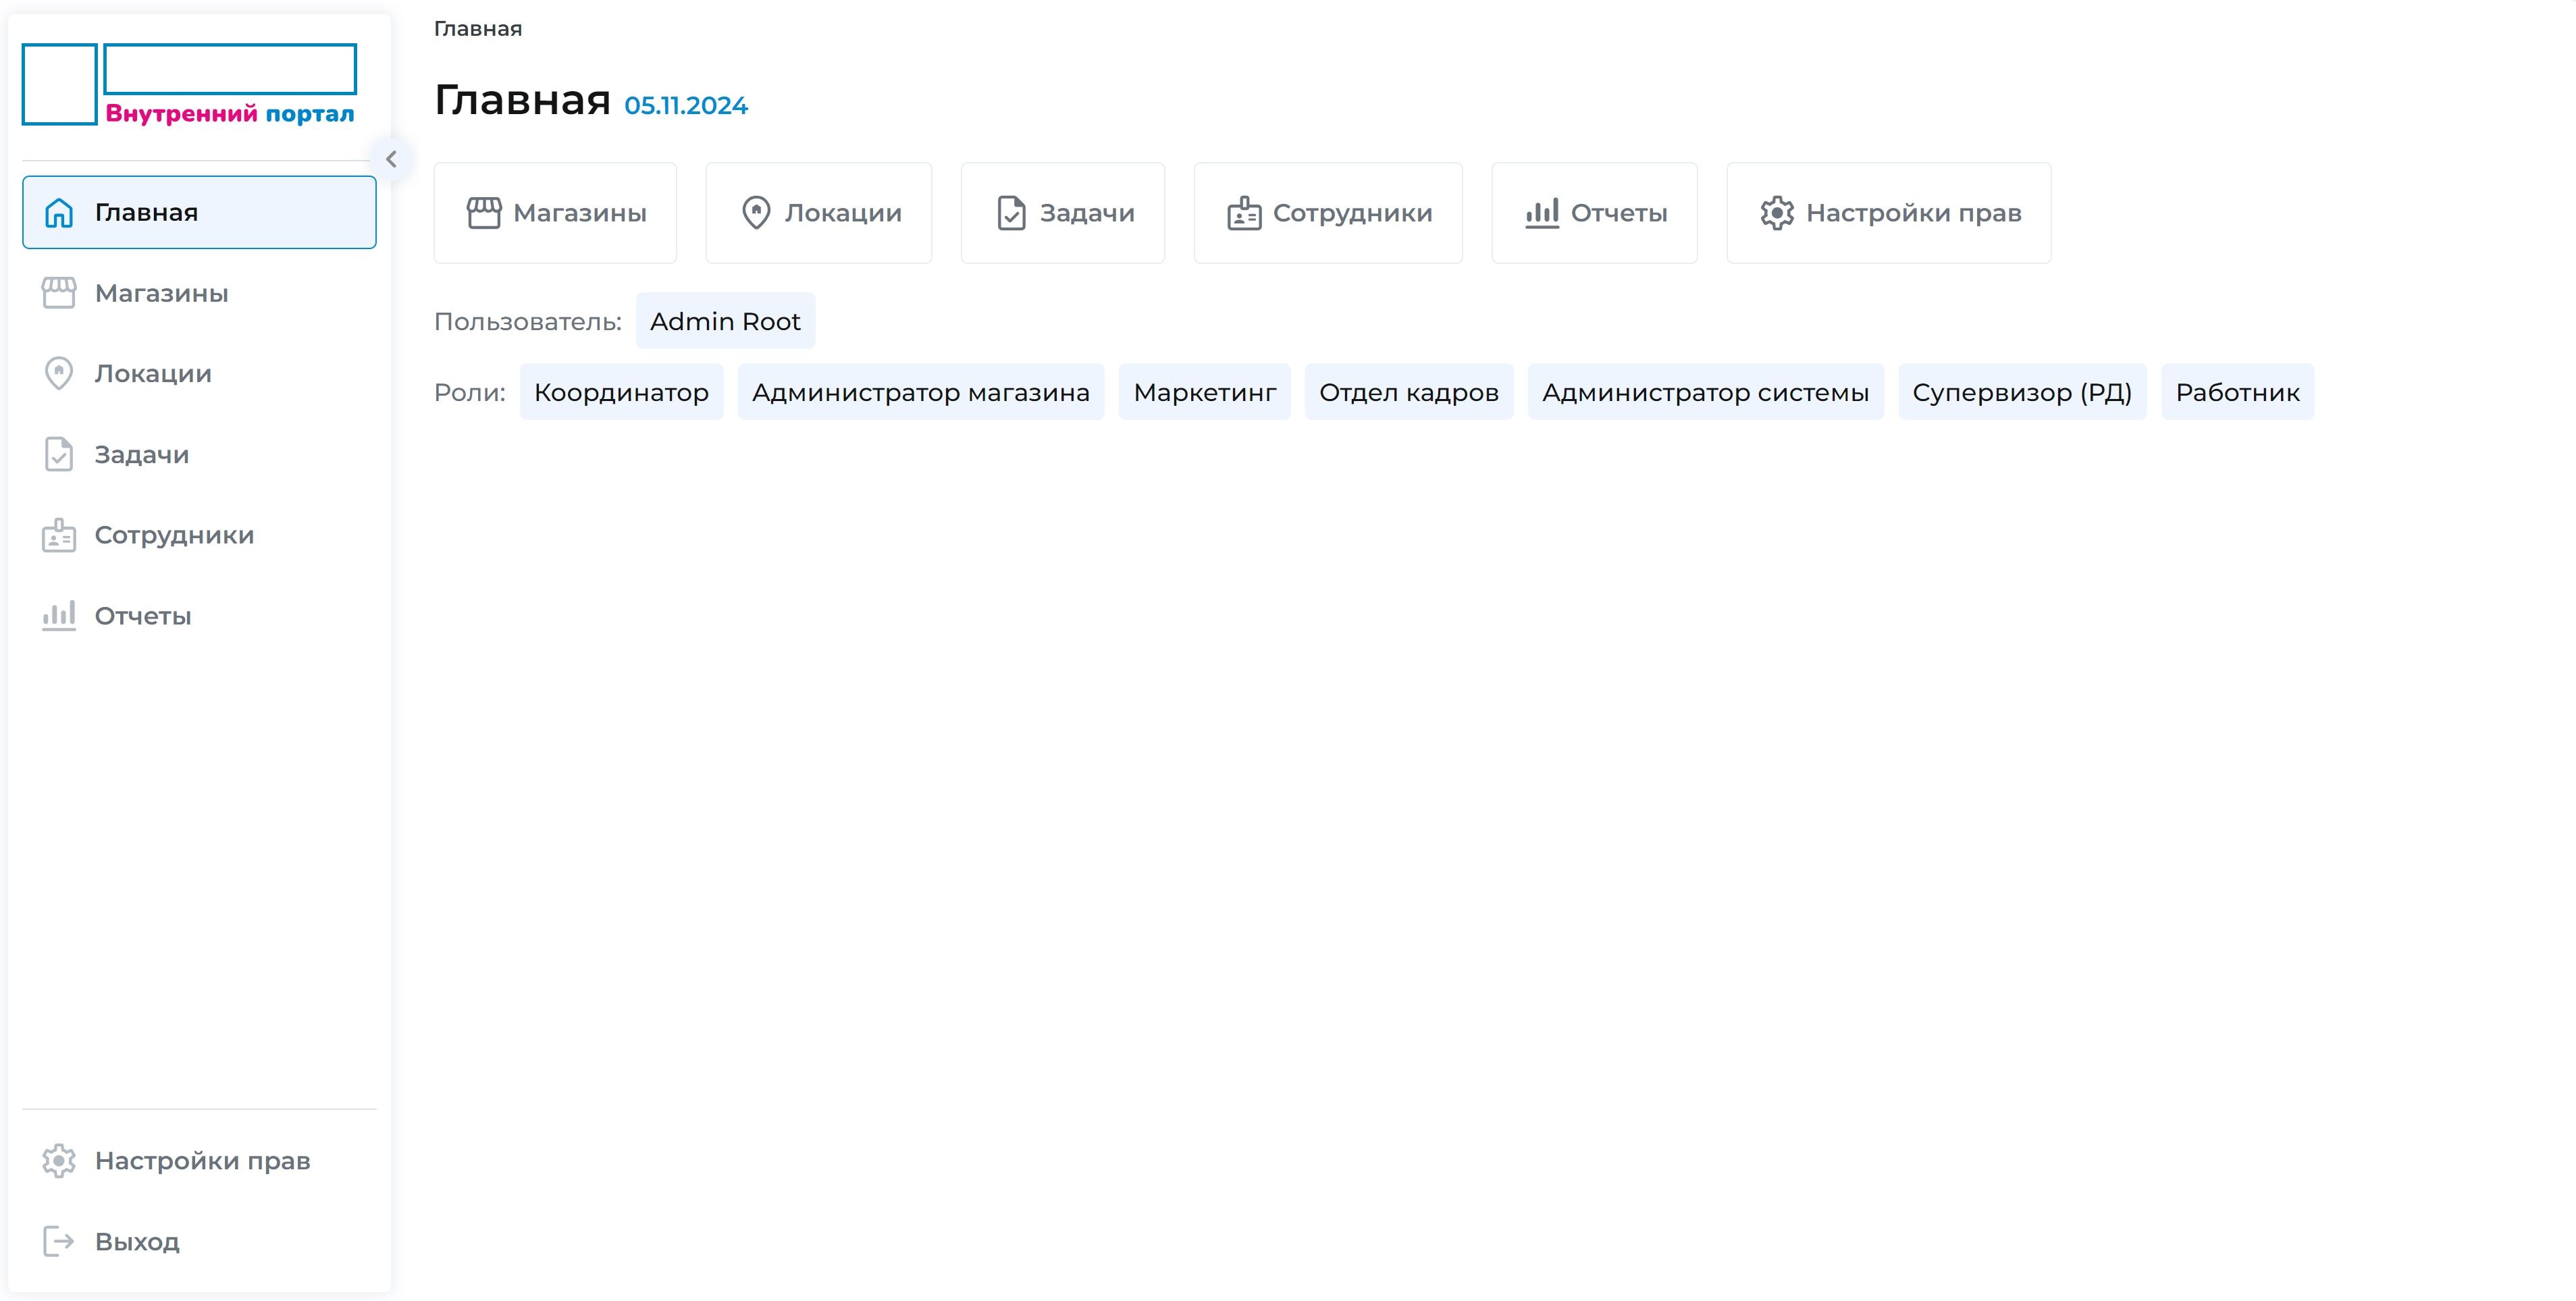Click the Пользователь: label
2576x1301 pixels.
[x=528, y=321]
